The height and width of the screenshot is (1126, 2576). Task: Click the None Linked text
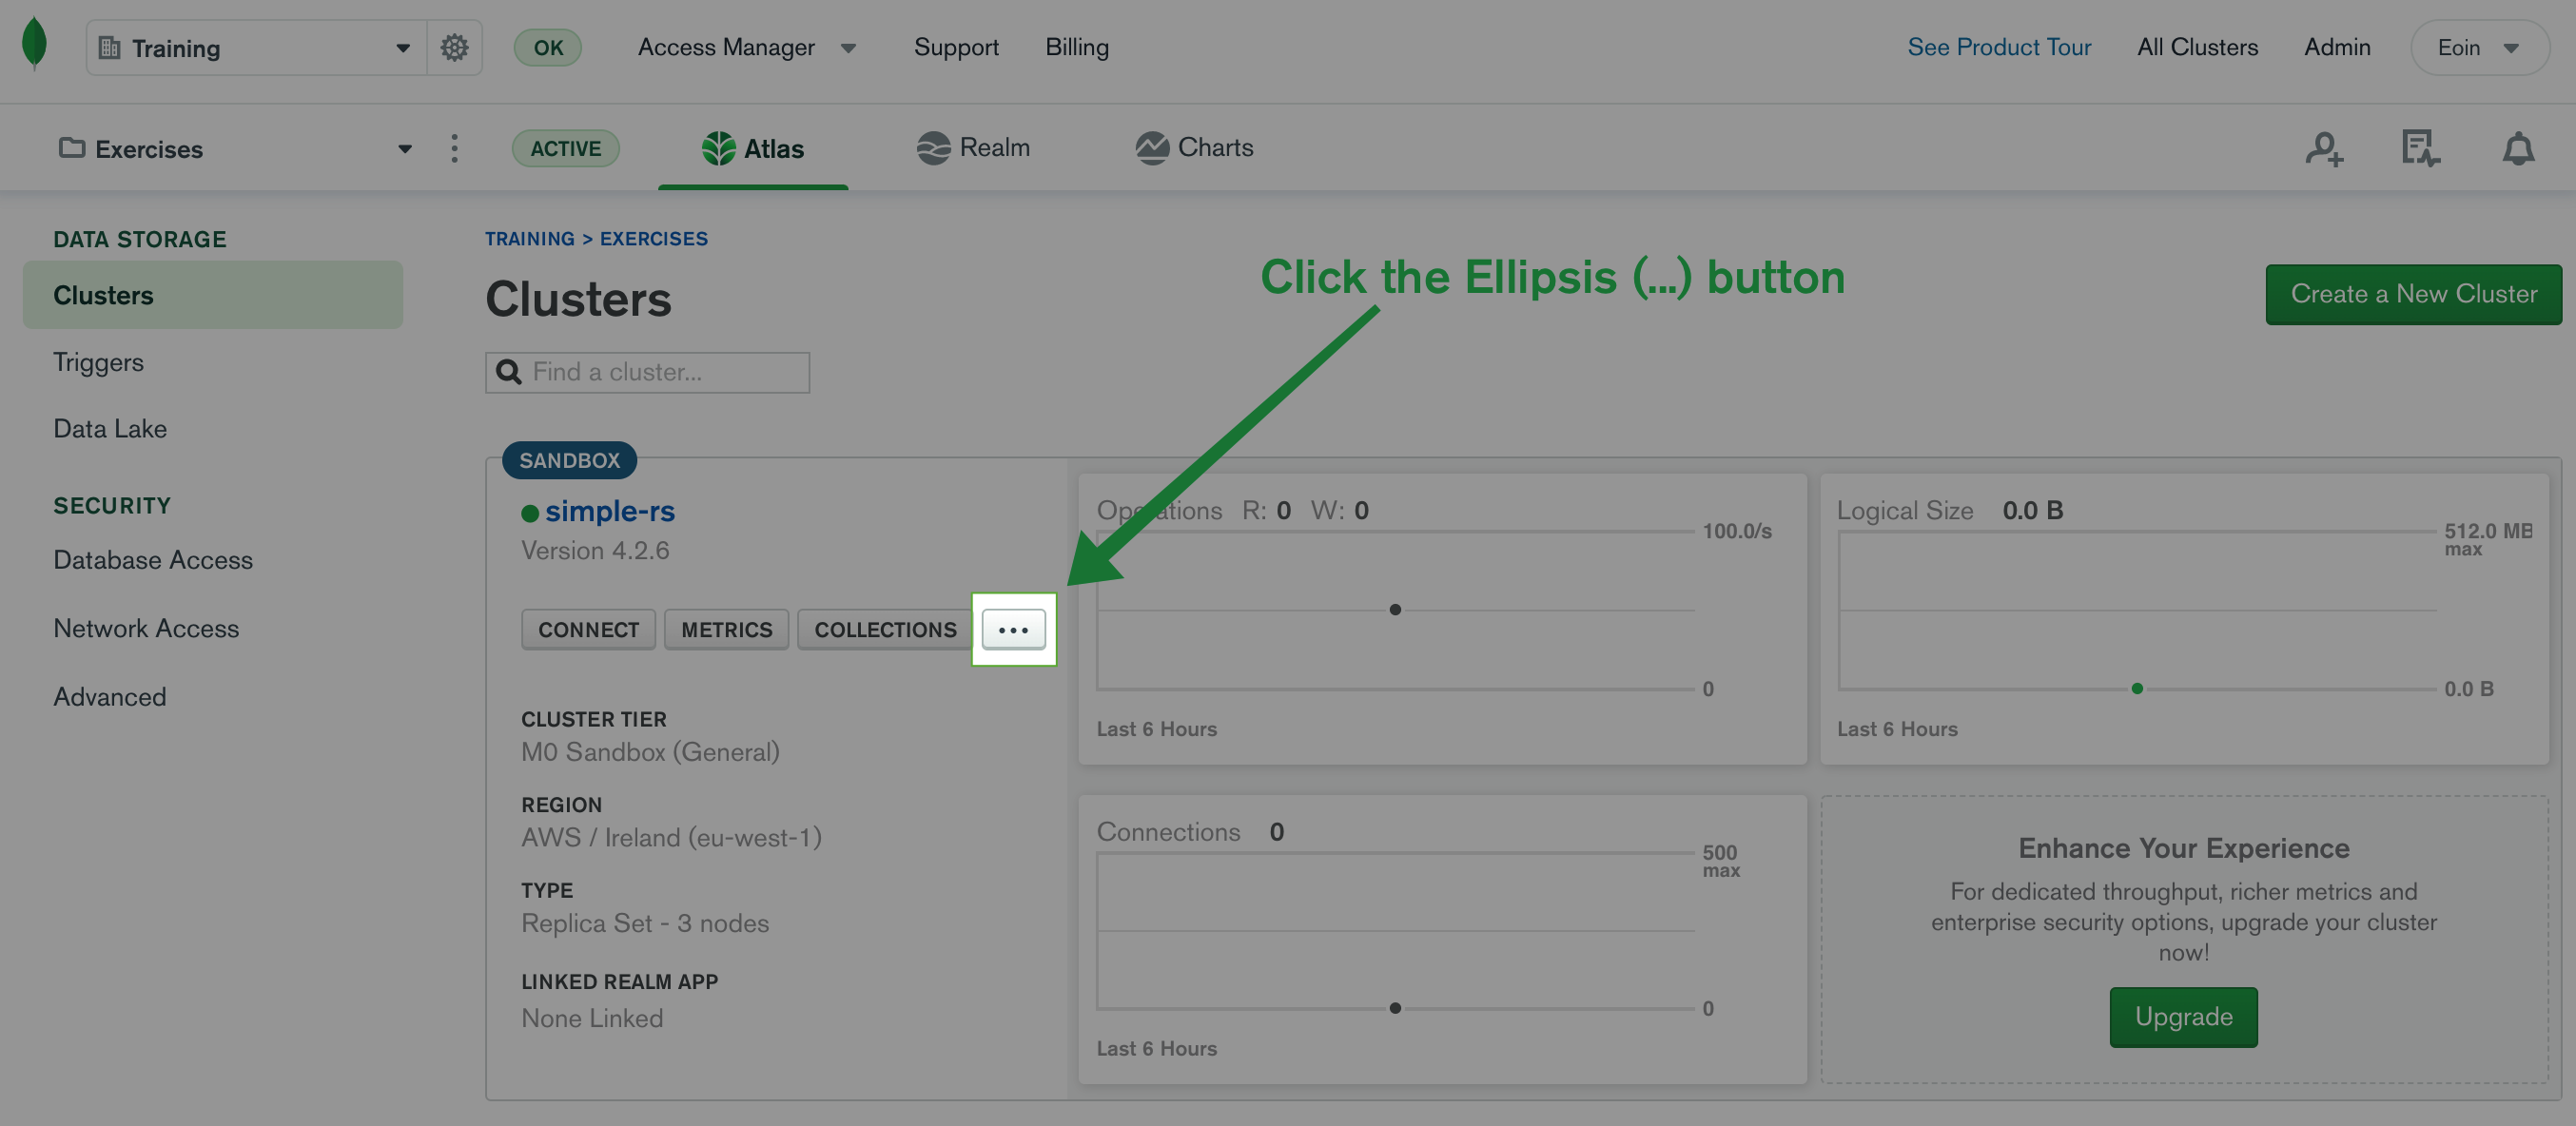pos(592,1018)
